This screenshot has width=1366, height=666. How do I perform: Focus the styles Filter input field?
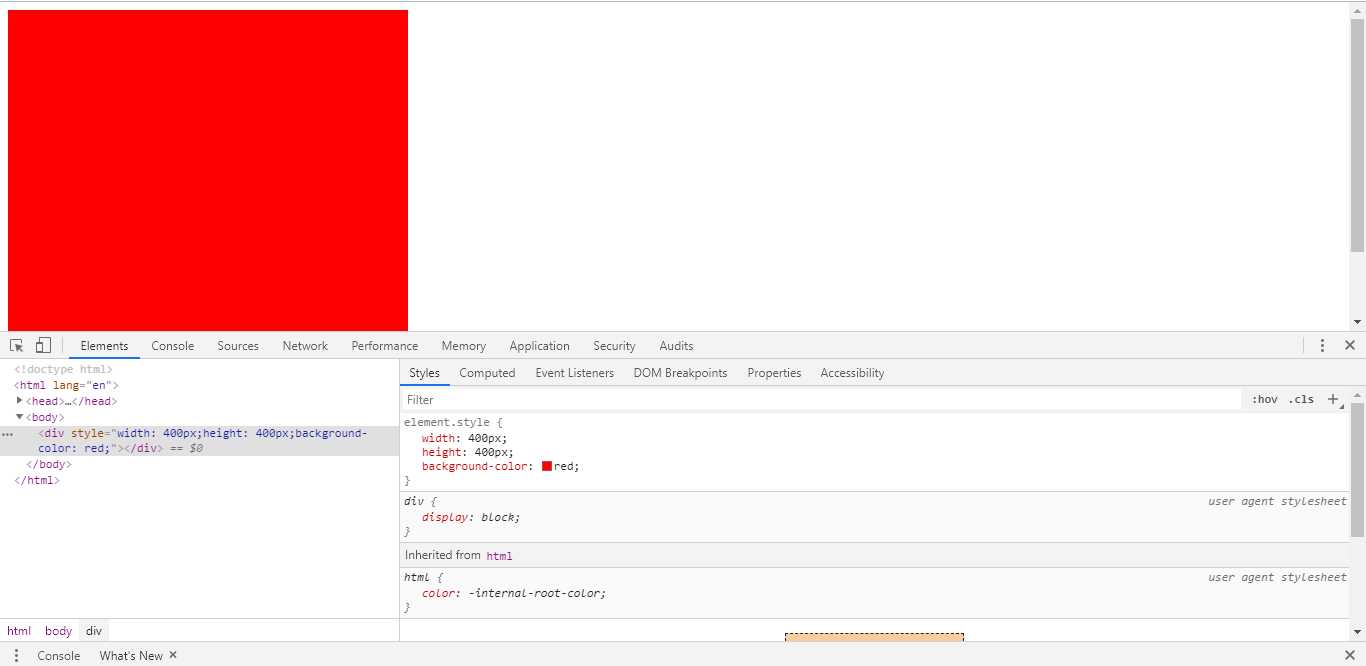tap(820, 399)
